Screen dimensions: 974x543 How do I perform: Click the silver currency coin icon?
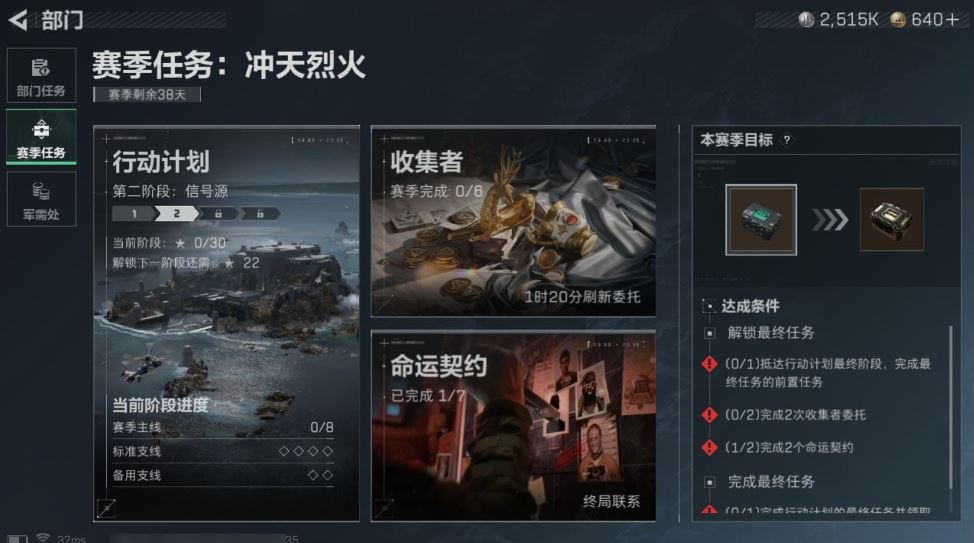(x=806, y=20)
